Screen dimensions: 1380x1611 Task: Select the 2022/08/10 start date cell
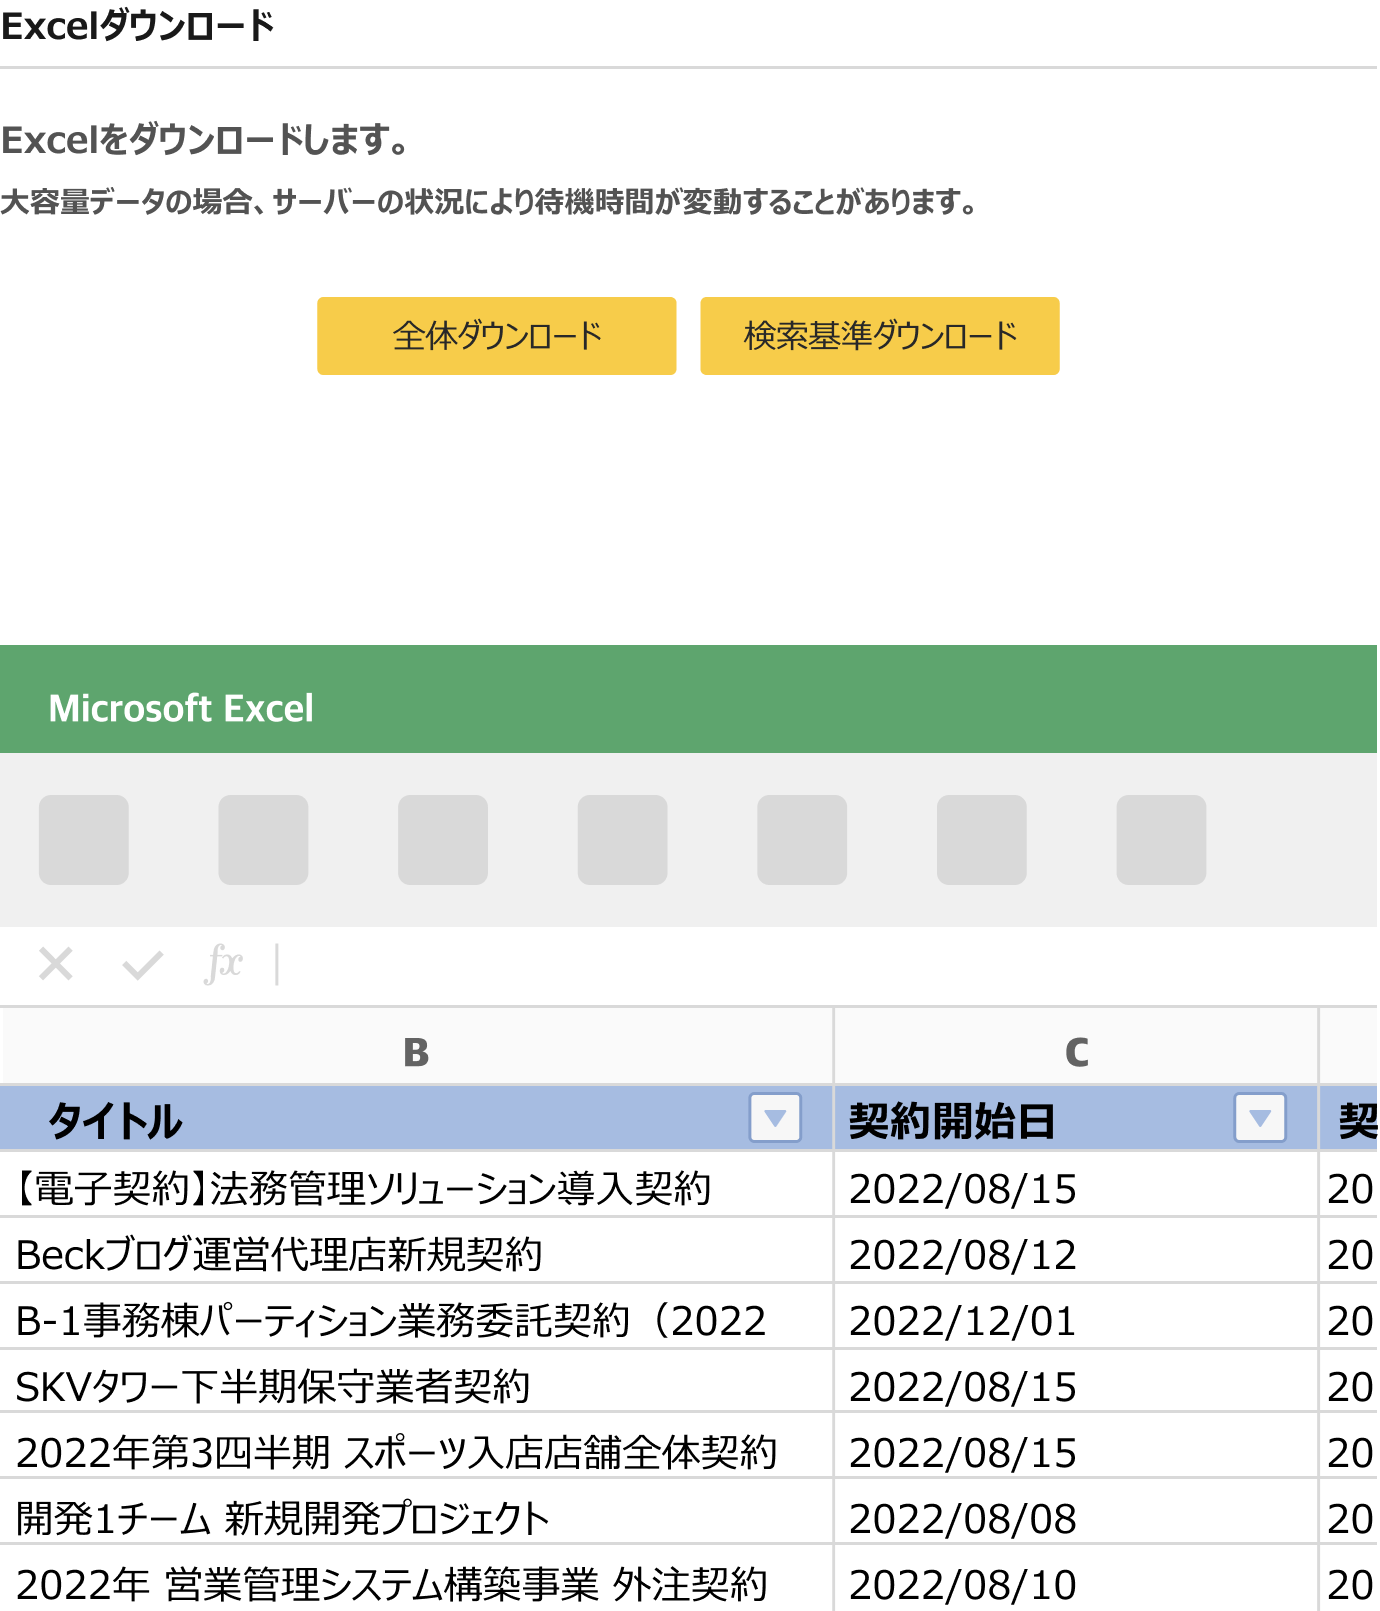pos(1076,1584)
